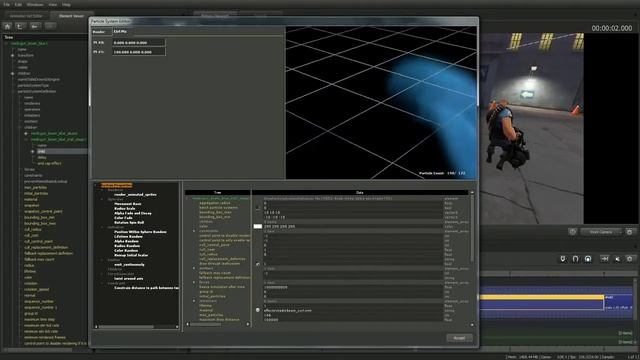This screenshot has width=640, height=360.
Task: Click the ripple-edit arrow-to-bar icon
Action: tap(604, 259)
